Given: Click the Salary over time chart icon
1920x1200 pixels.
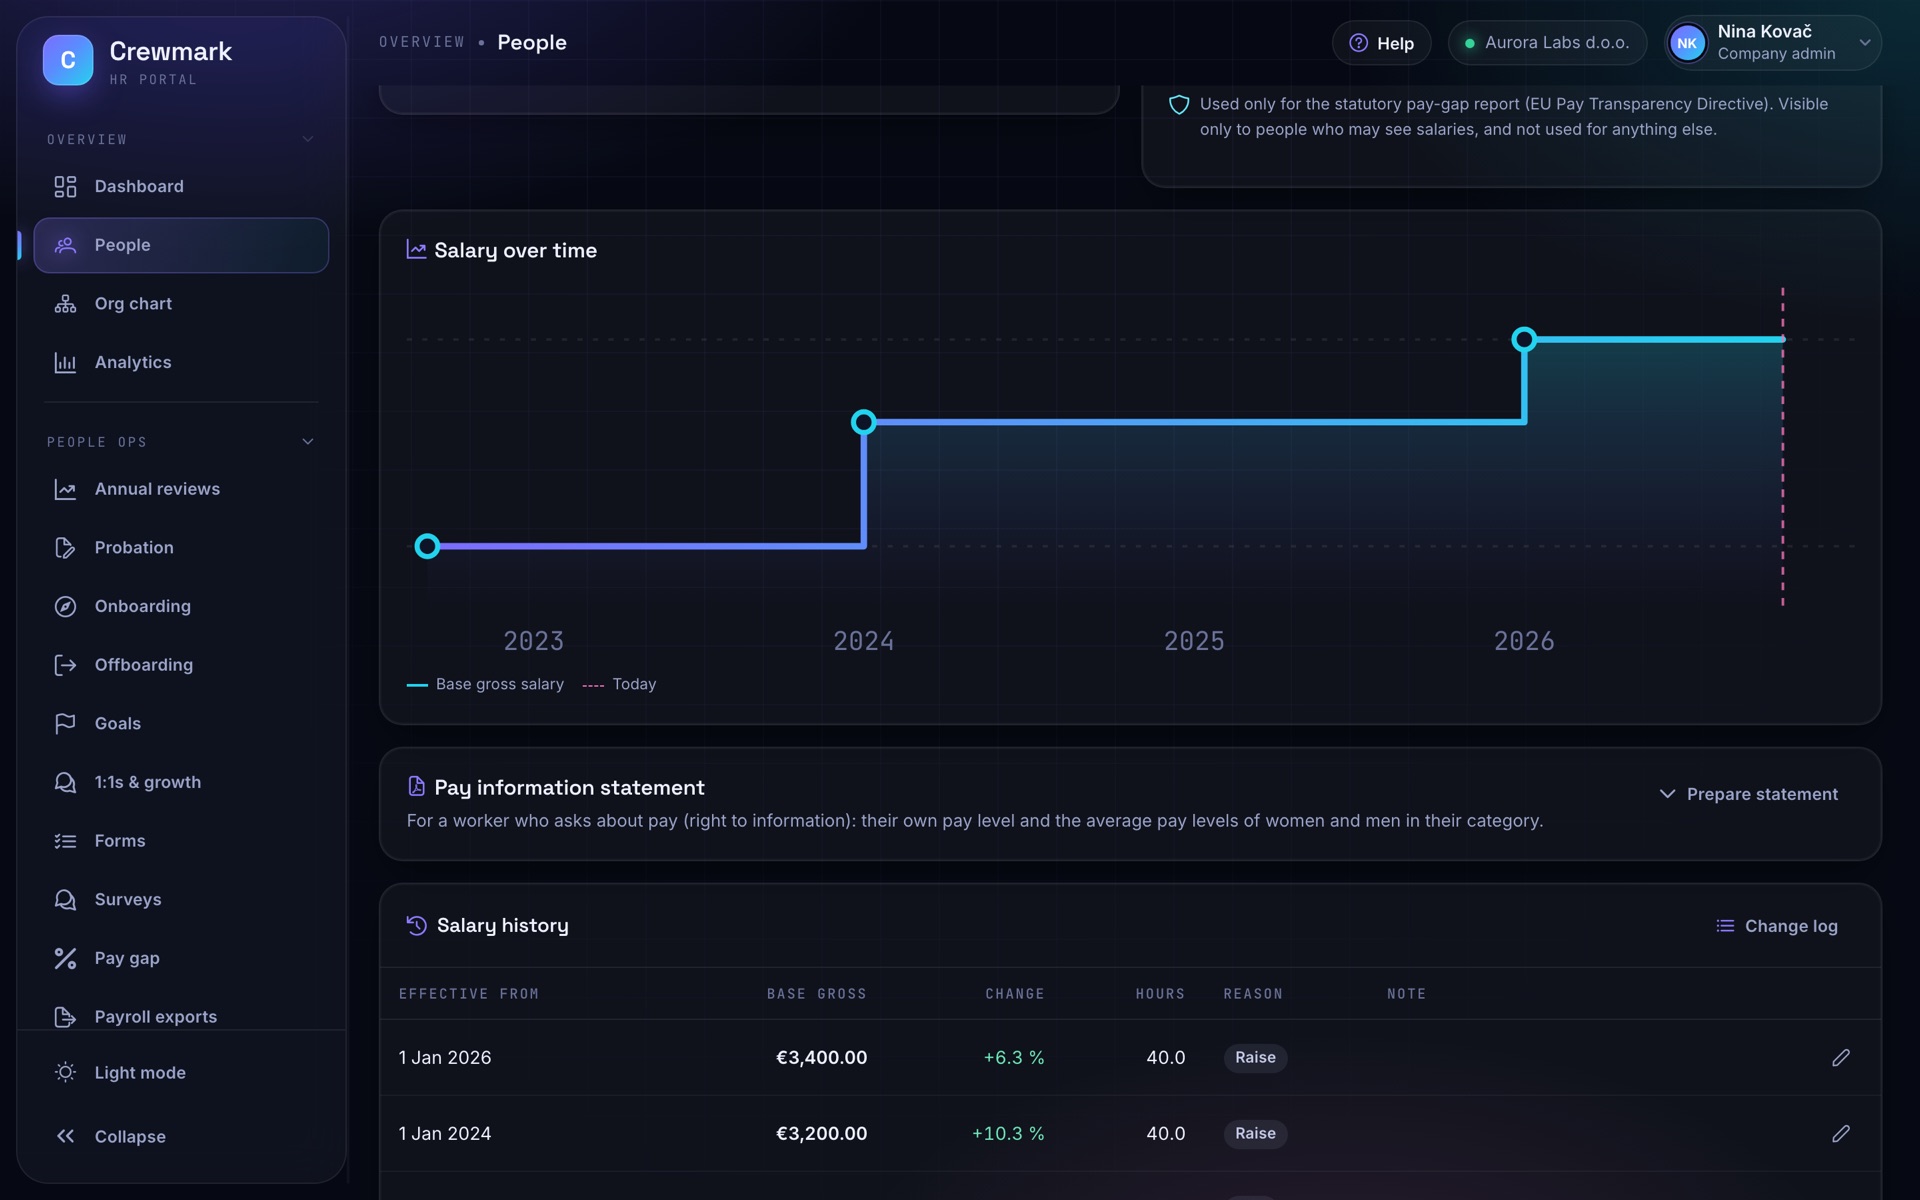Looking at the screenshot, I should coord(416,250).
